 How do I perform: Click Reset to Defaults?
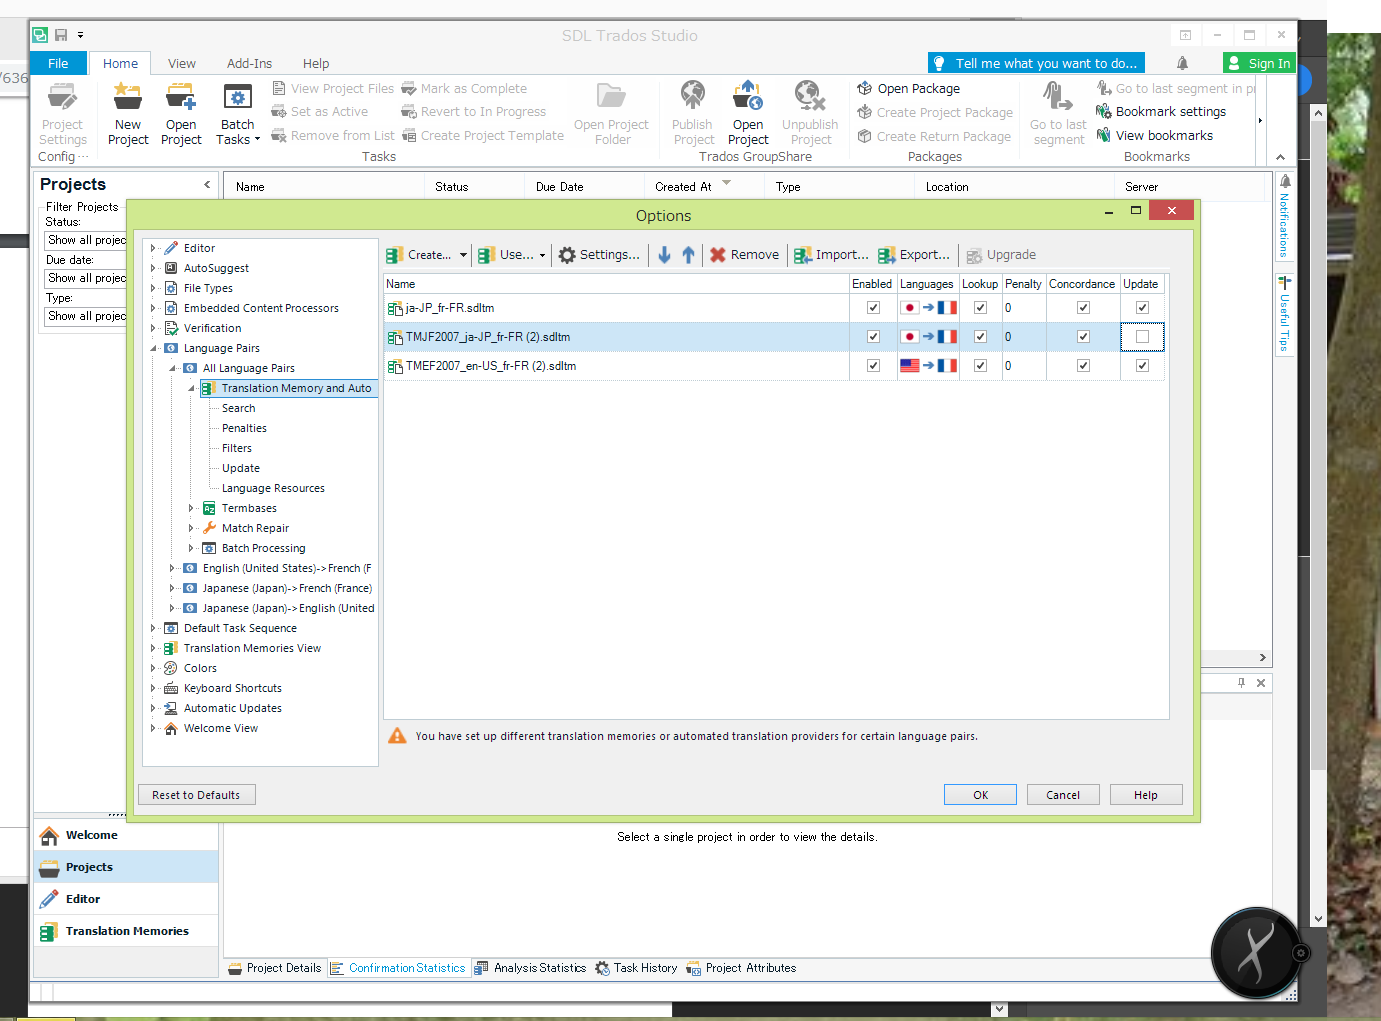click(x=196, y=795)
